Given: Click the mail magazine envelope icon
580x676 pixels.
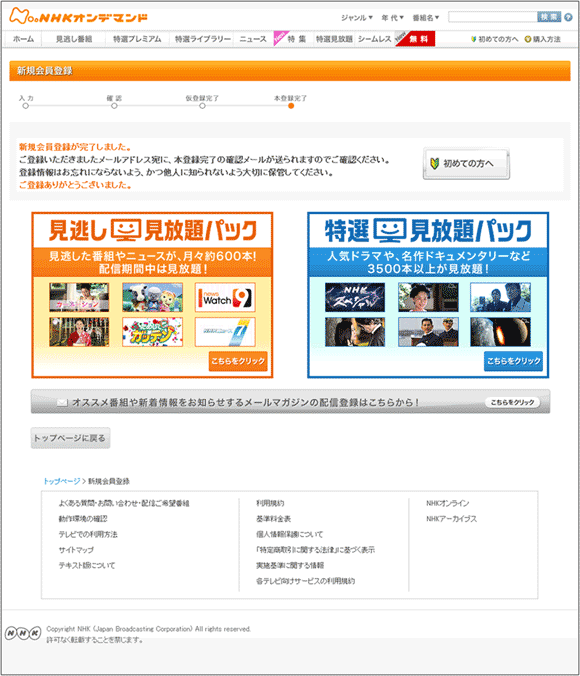Looking at the screenshot, I should 62,402.
